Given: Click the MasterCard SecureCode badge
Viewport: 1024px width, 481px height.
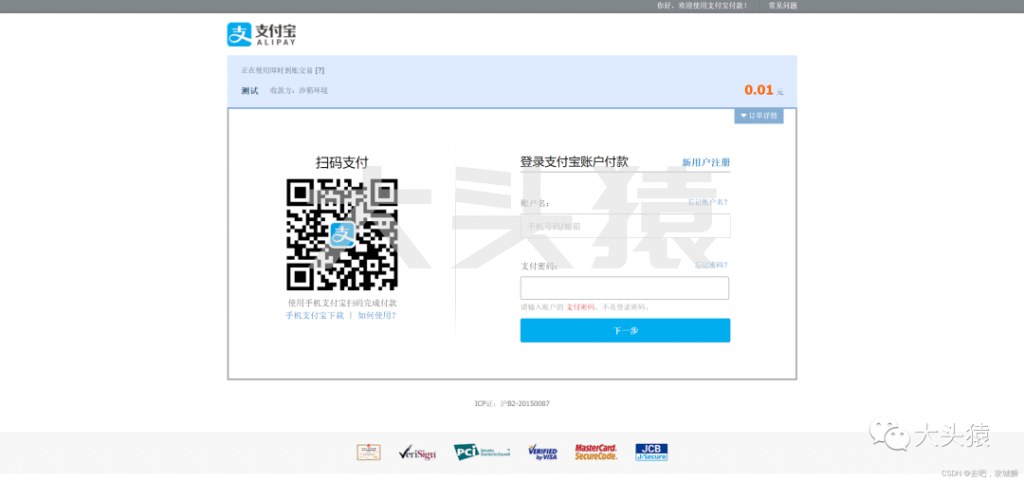Looking at the screenshot, I should (x=596, y=452).
